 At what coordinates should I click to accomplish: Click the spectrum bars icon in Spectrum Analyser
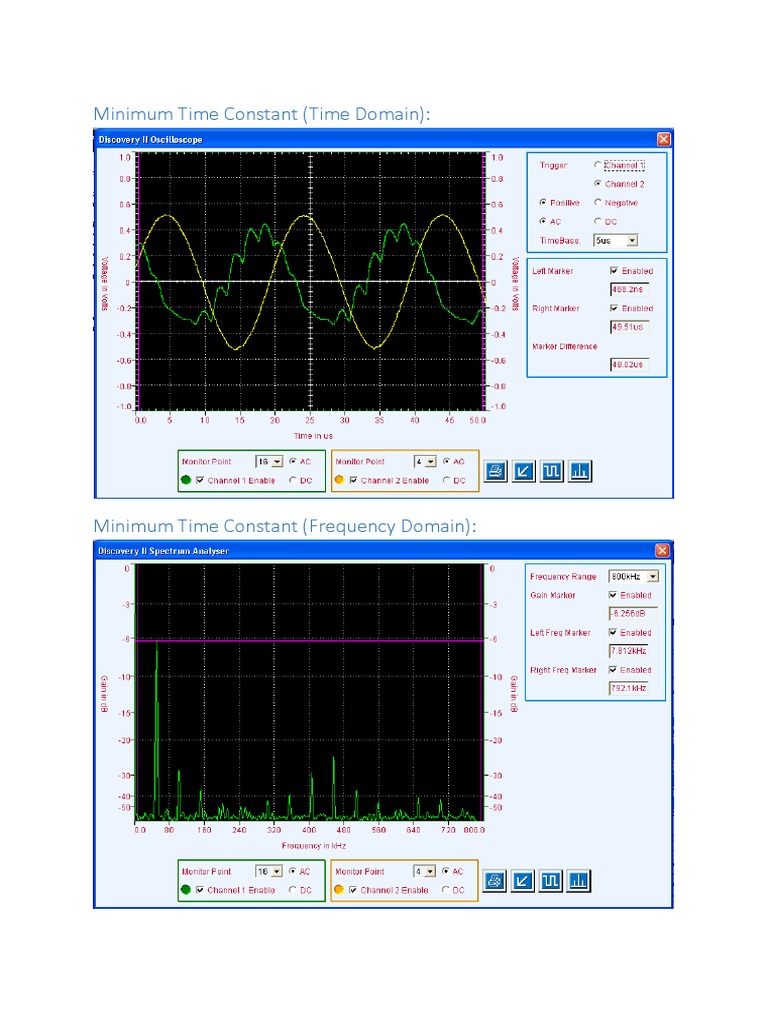pyautogui.click(x=579, y=881)
